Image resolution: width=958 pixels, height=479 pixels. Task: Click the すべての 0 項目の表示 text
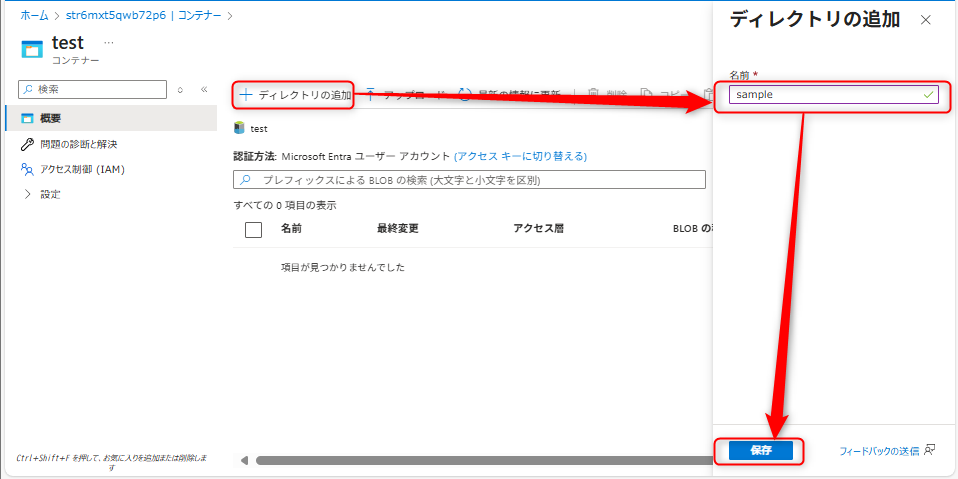coord(285,205)
